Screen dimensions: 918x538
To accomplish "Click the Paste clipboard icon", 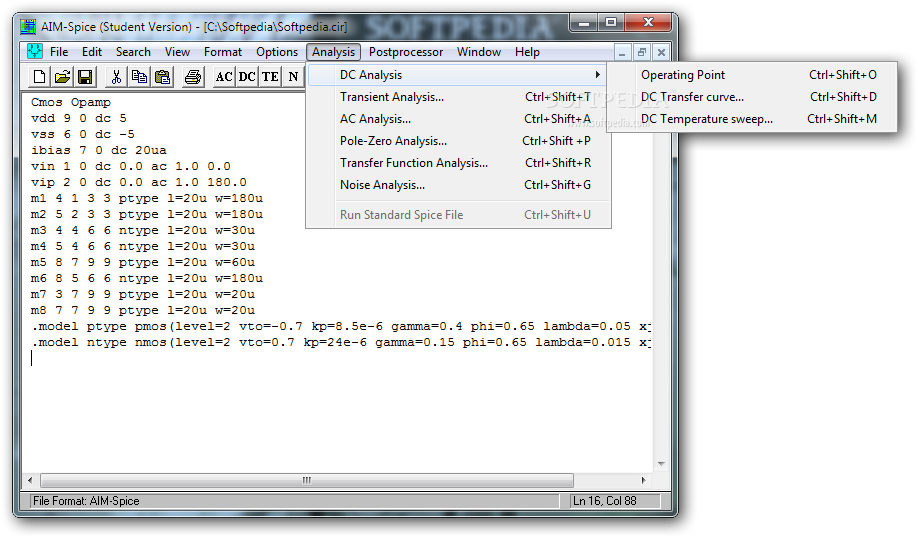I will click(x=162, y=77).
